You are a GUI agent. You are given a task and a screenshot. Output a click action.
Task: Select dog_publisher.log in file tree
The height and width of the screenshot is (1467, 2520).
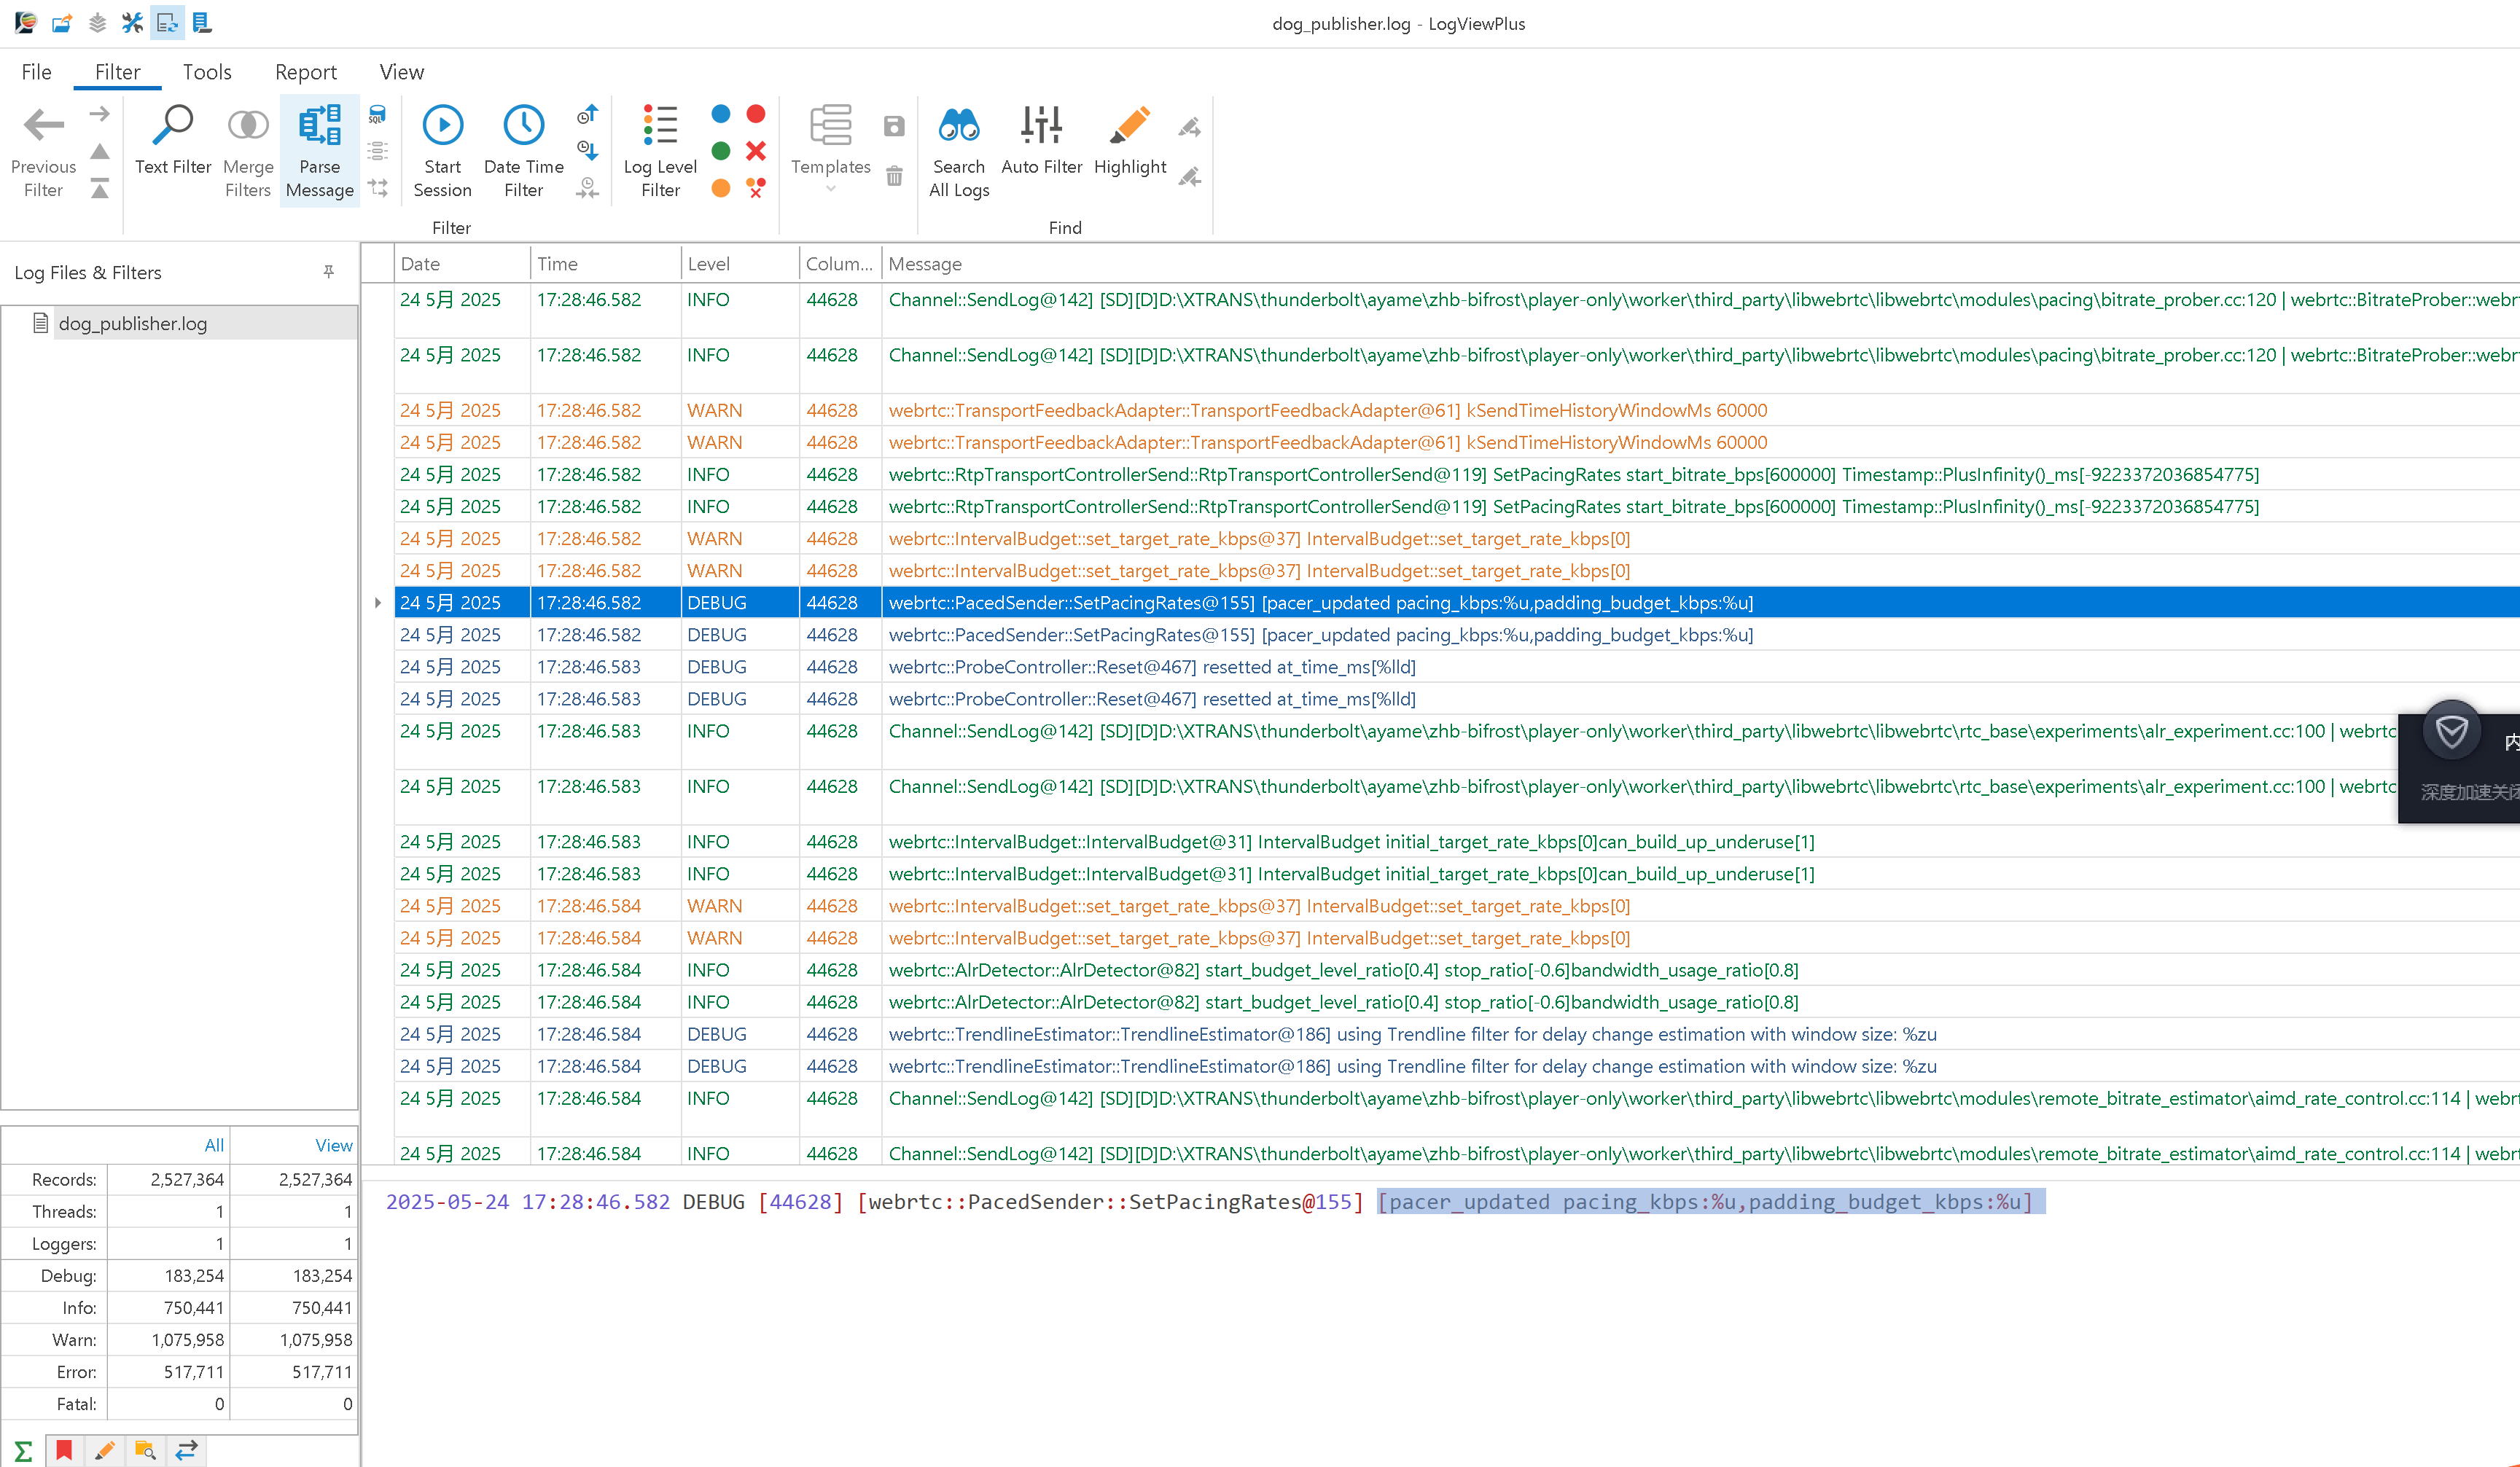[132, 324]
